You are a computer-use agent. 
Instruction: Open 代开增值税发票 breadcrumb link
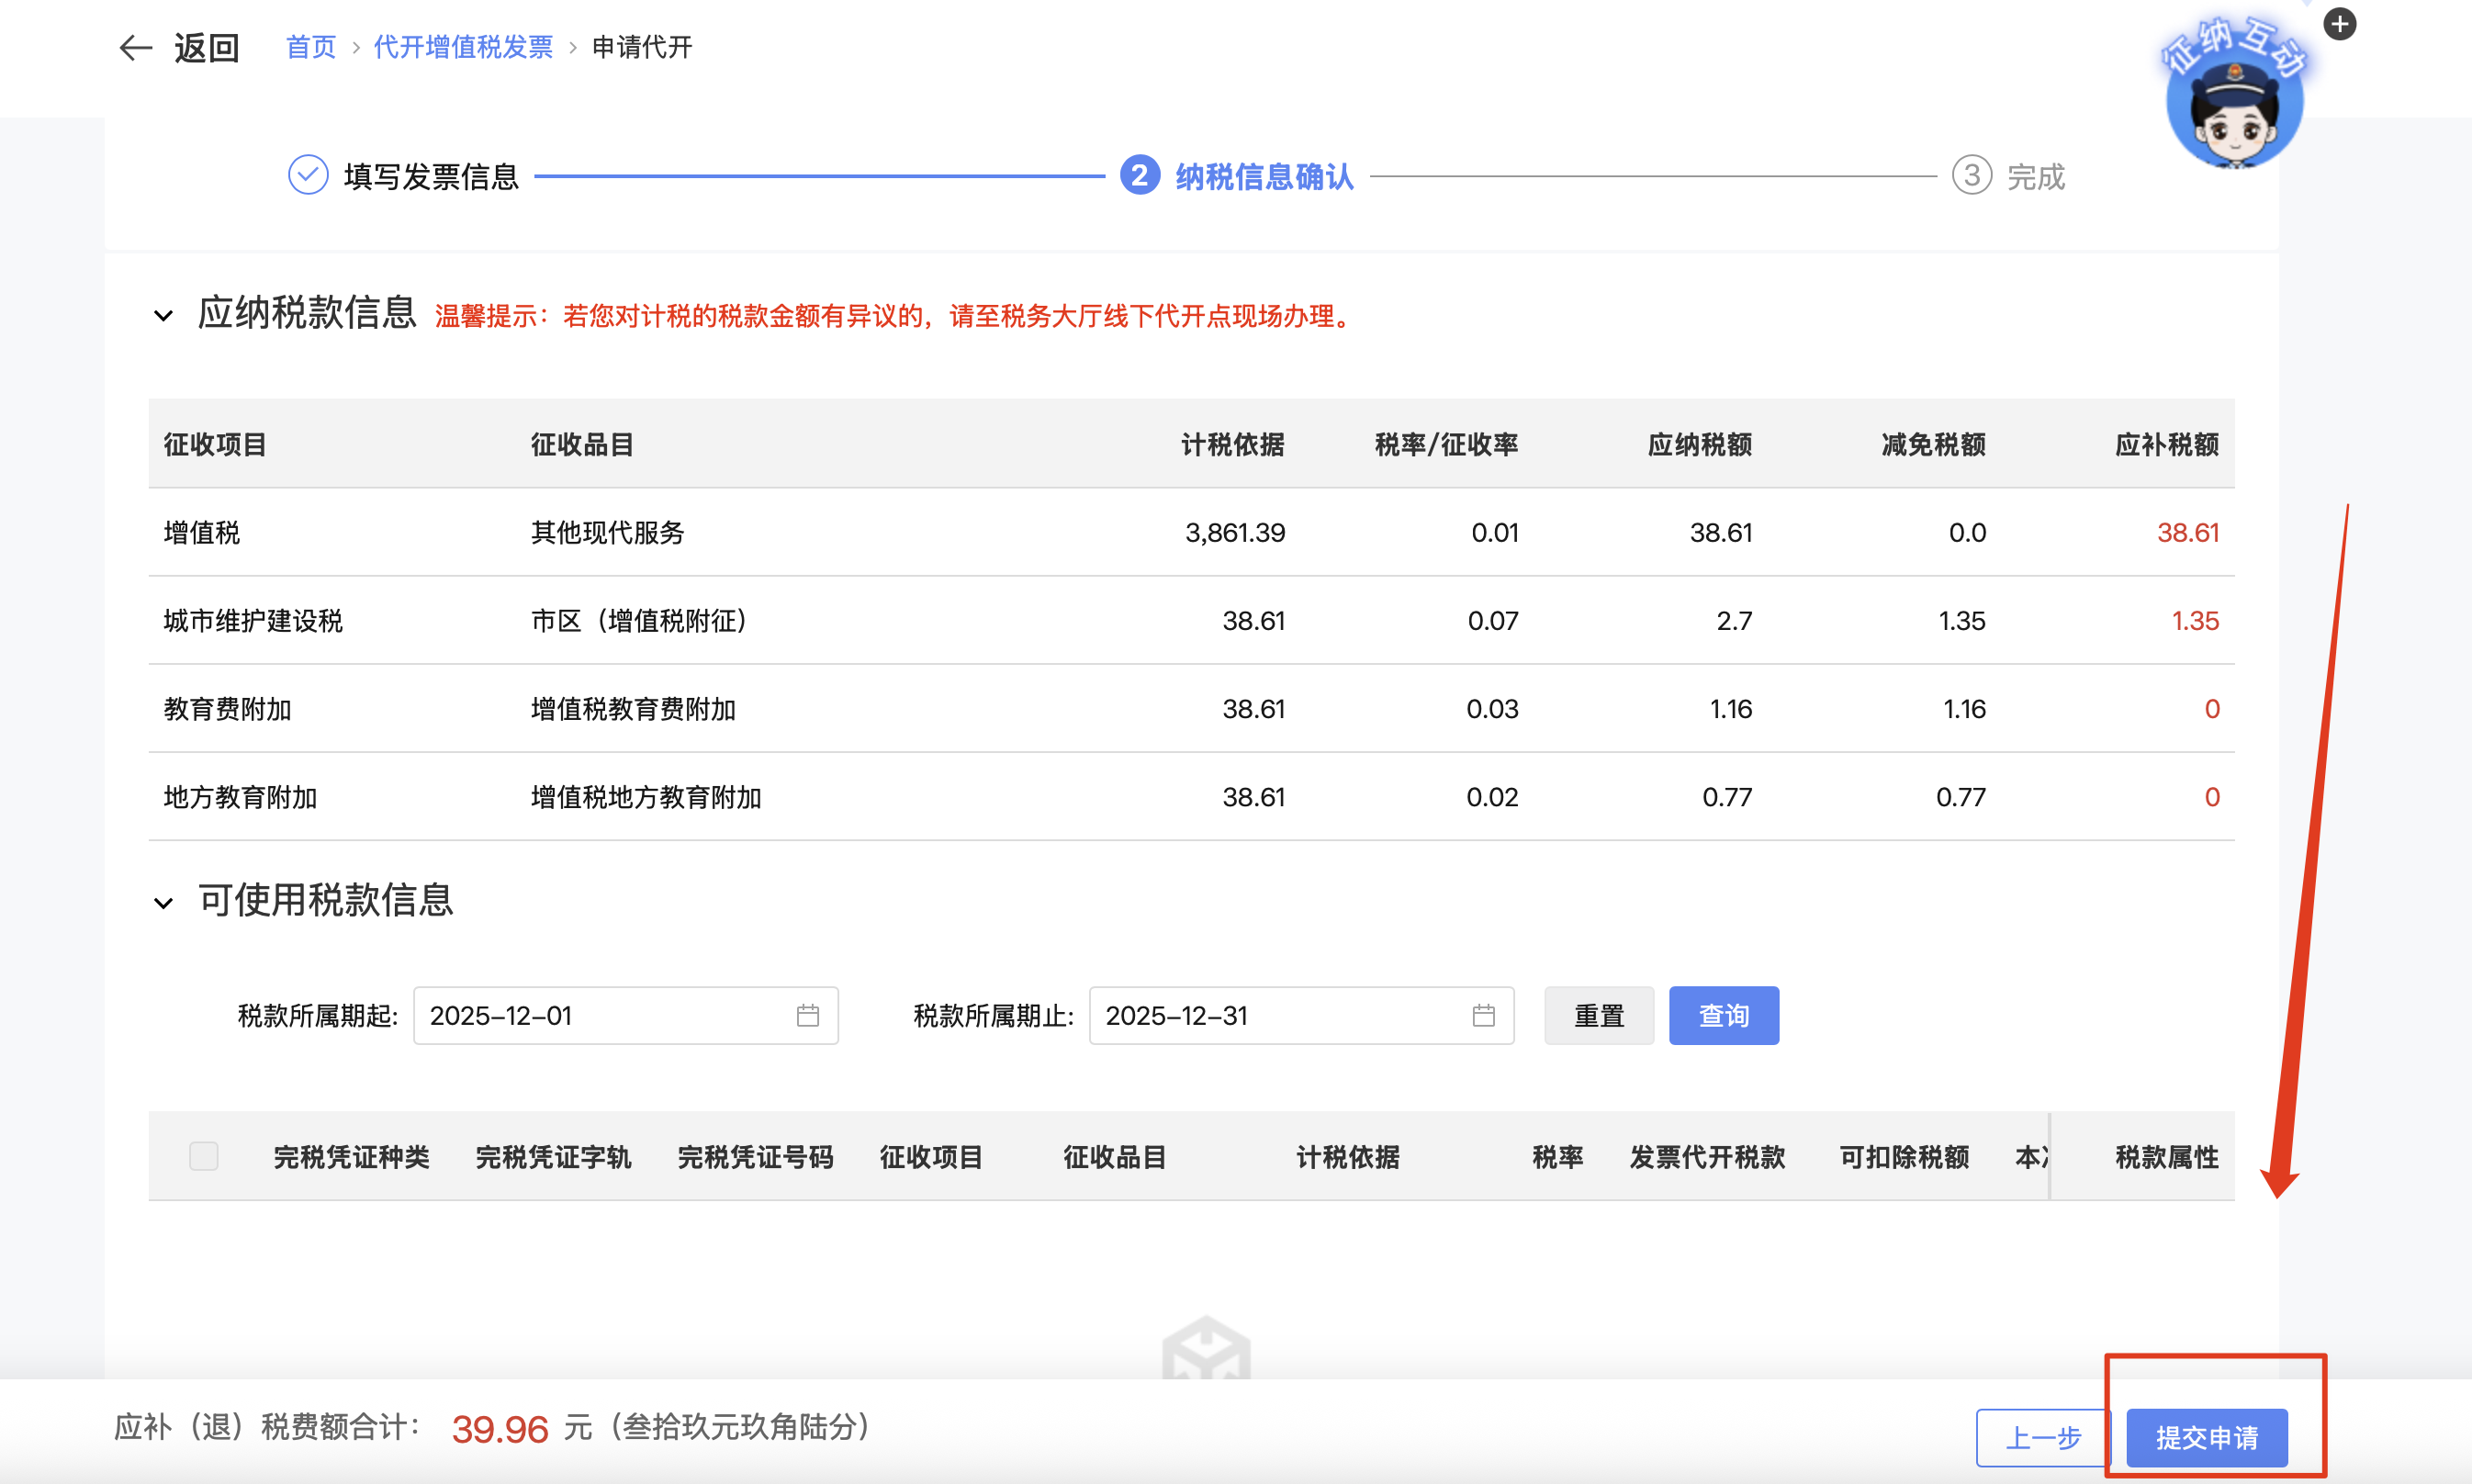tap(463, 47)
